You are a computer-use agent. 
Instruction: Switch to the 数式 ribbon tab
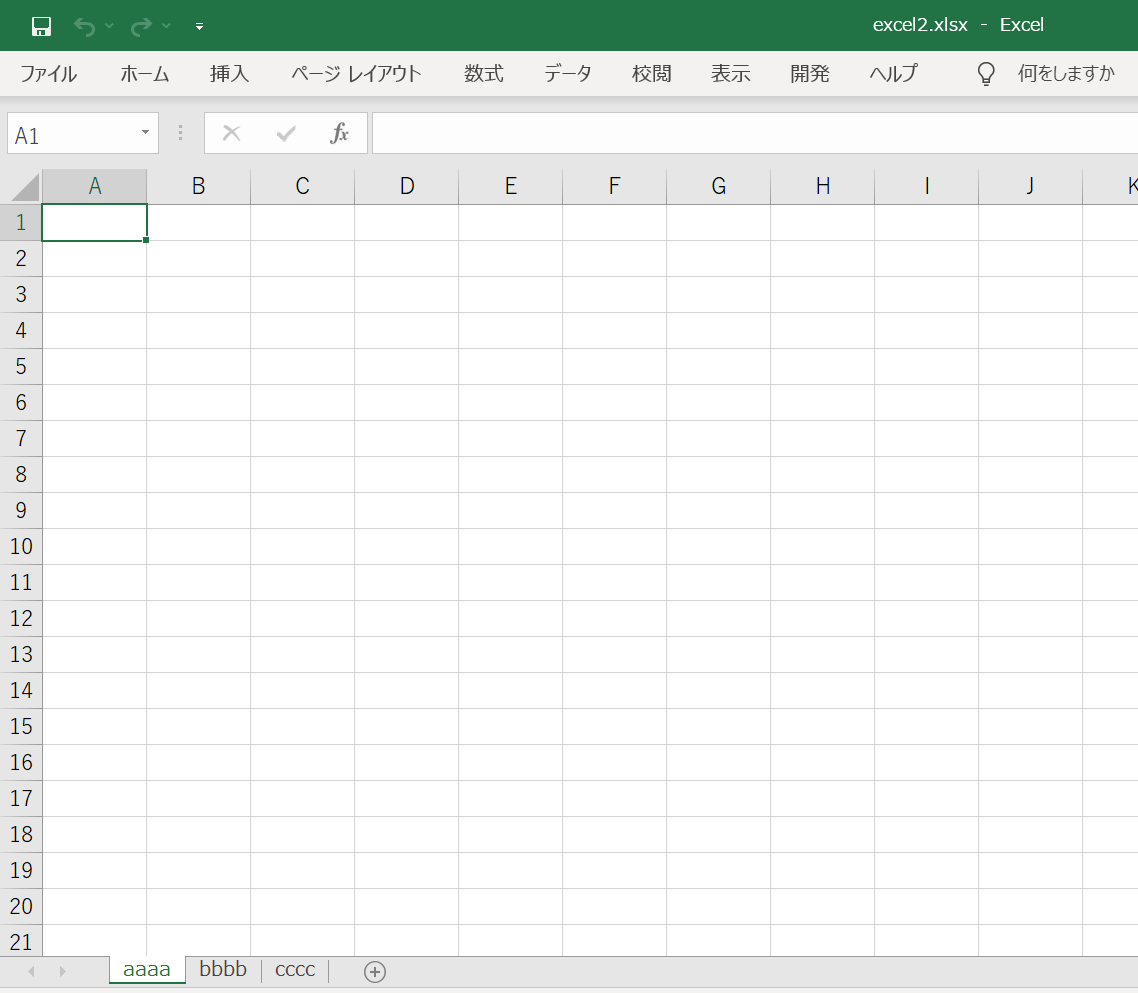[484, 73]
